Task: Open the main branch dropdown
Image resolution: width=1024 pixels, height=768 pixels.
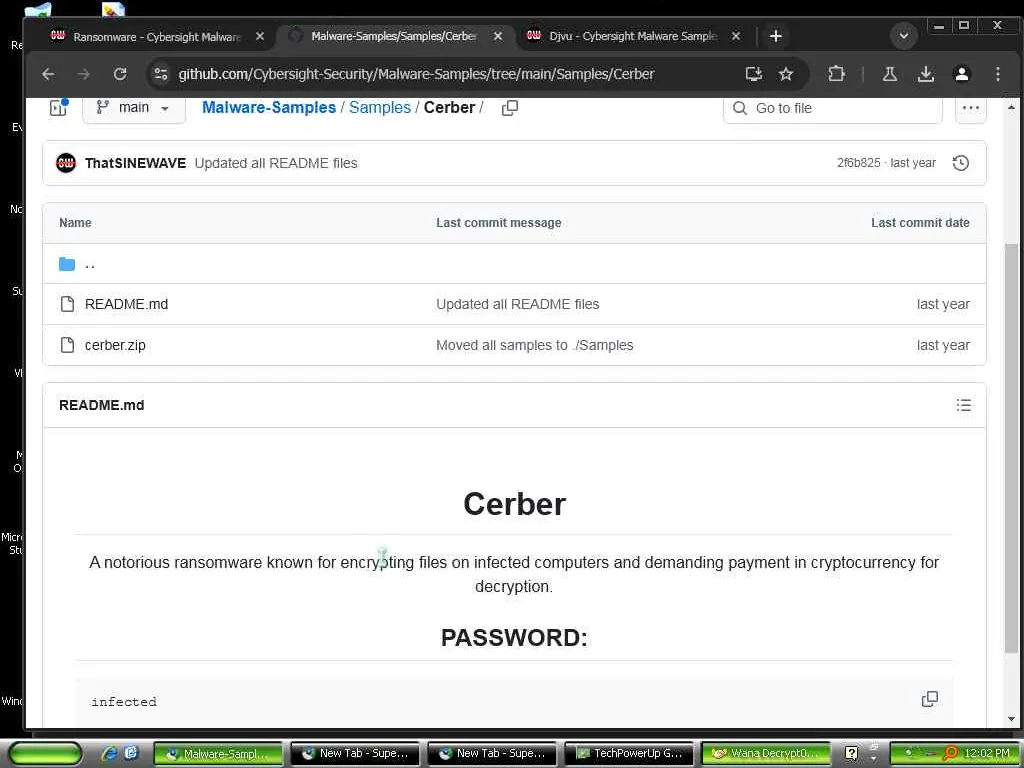Action: tap(133, 108)
